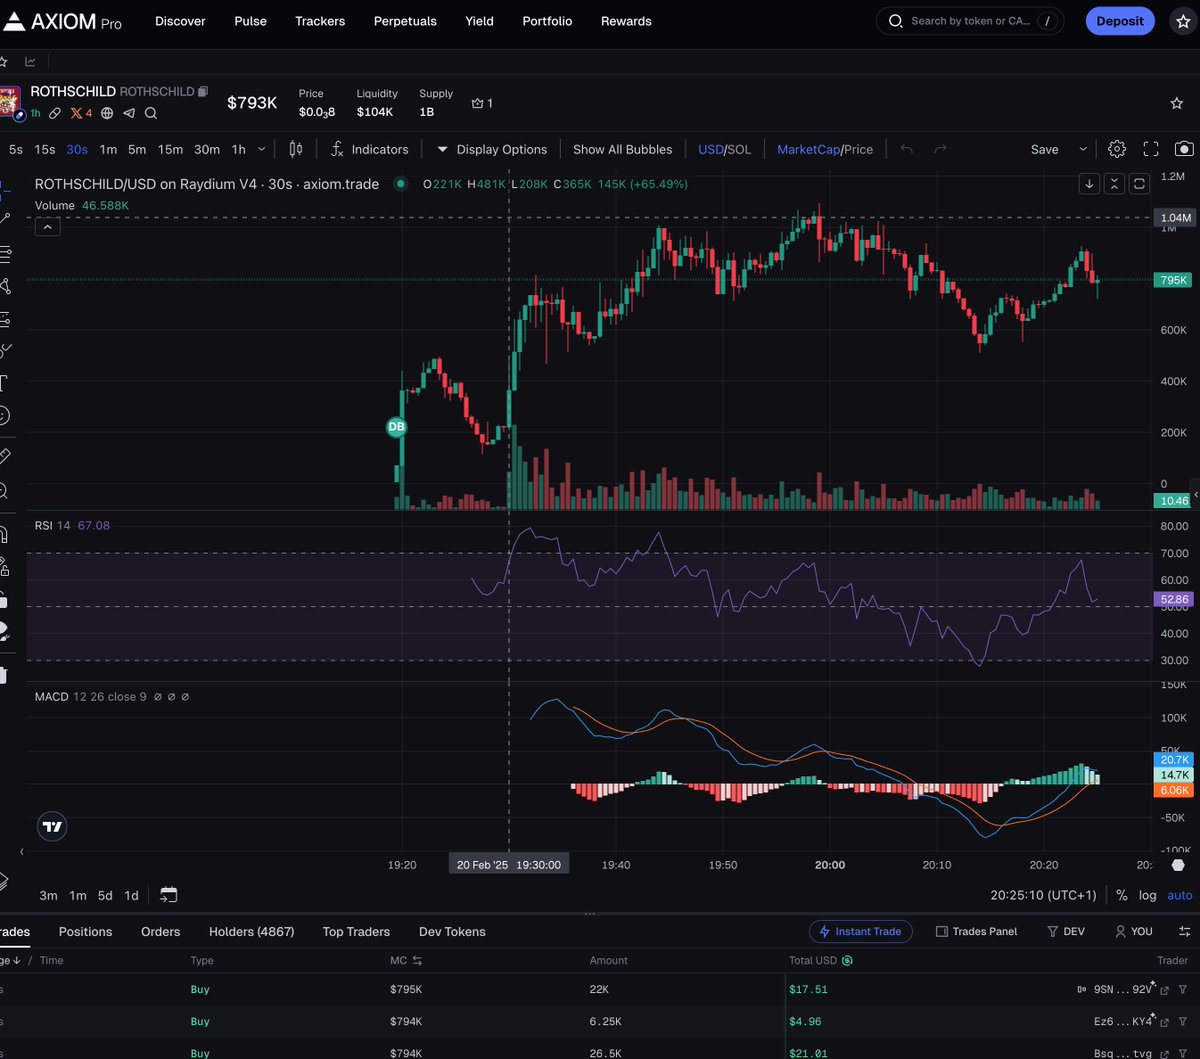The width and height of the screenshot is (1200, 1059).
Task: Click the Instant Trade button
Action: [860, 931]
